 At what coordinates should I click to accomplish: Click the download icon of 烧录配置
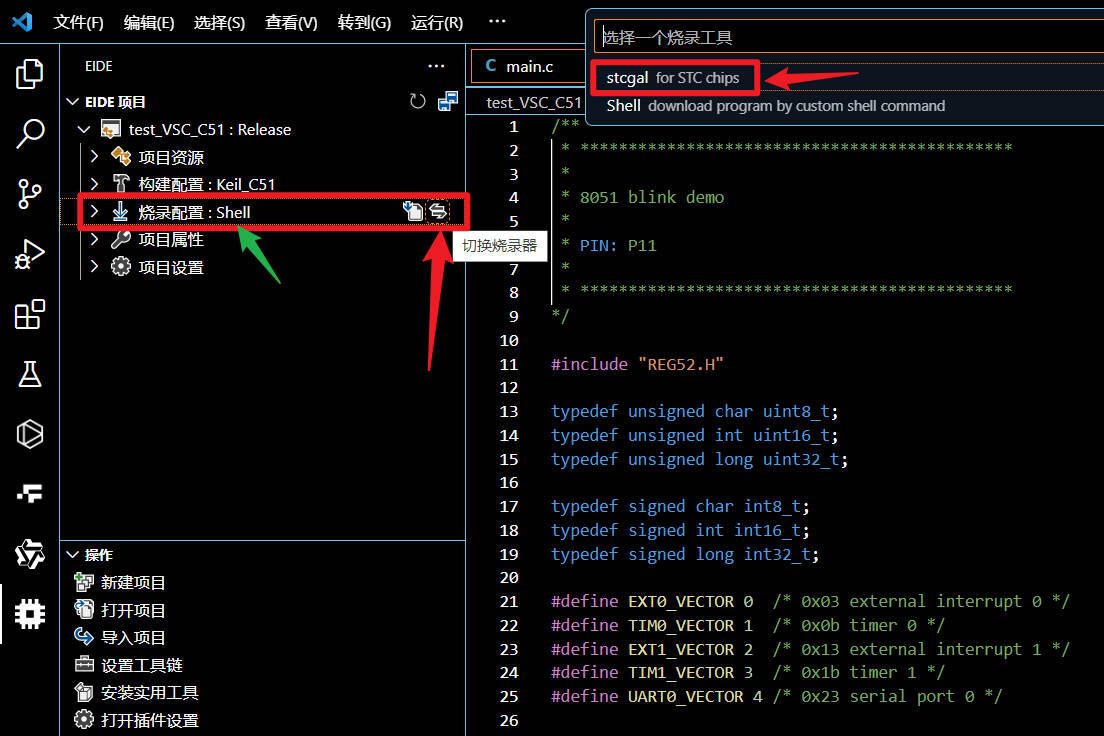pyautogui.click(x=120, y=212)
